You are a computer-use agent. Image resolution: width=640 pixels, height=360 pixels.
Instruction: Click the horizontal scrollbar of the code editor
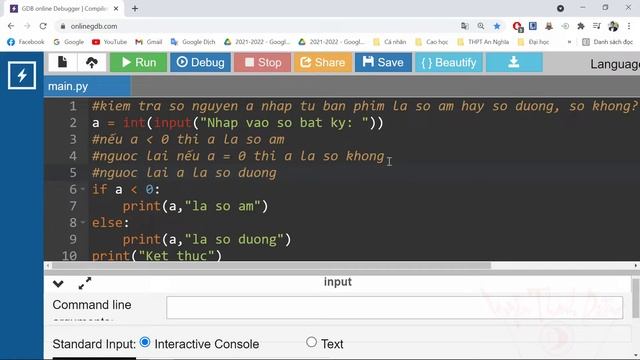(271, 266)
